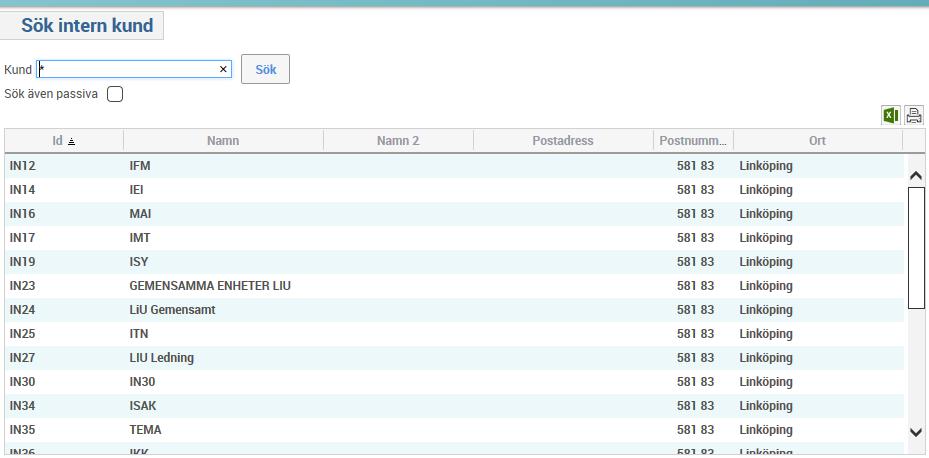Sort by the Id column arrow

71,141
